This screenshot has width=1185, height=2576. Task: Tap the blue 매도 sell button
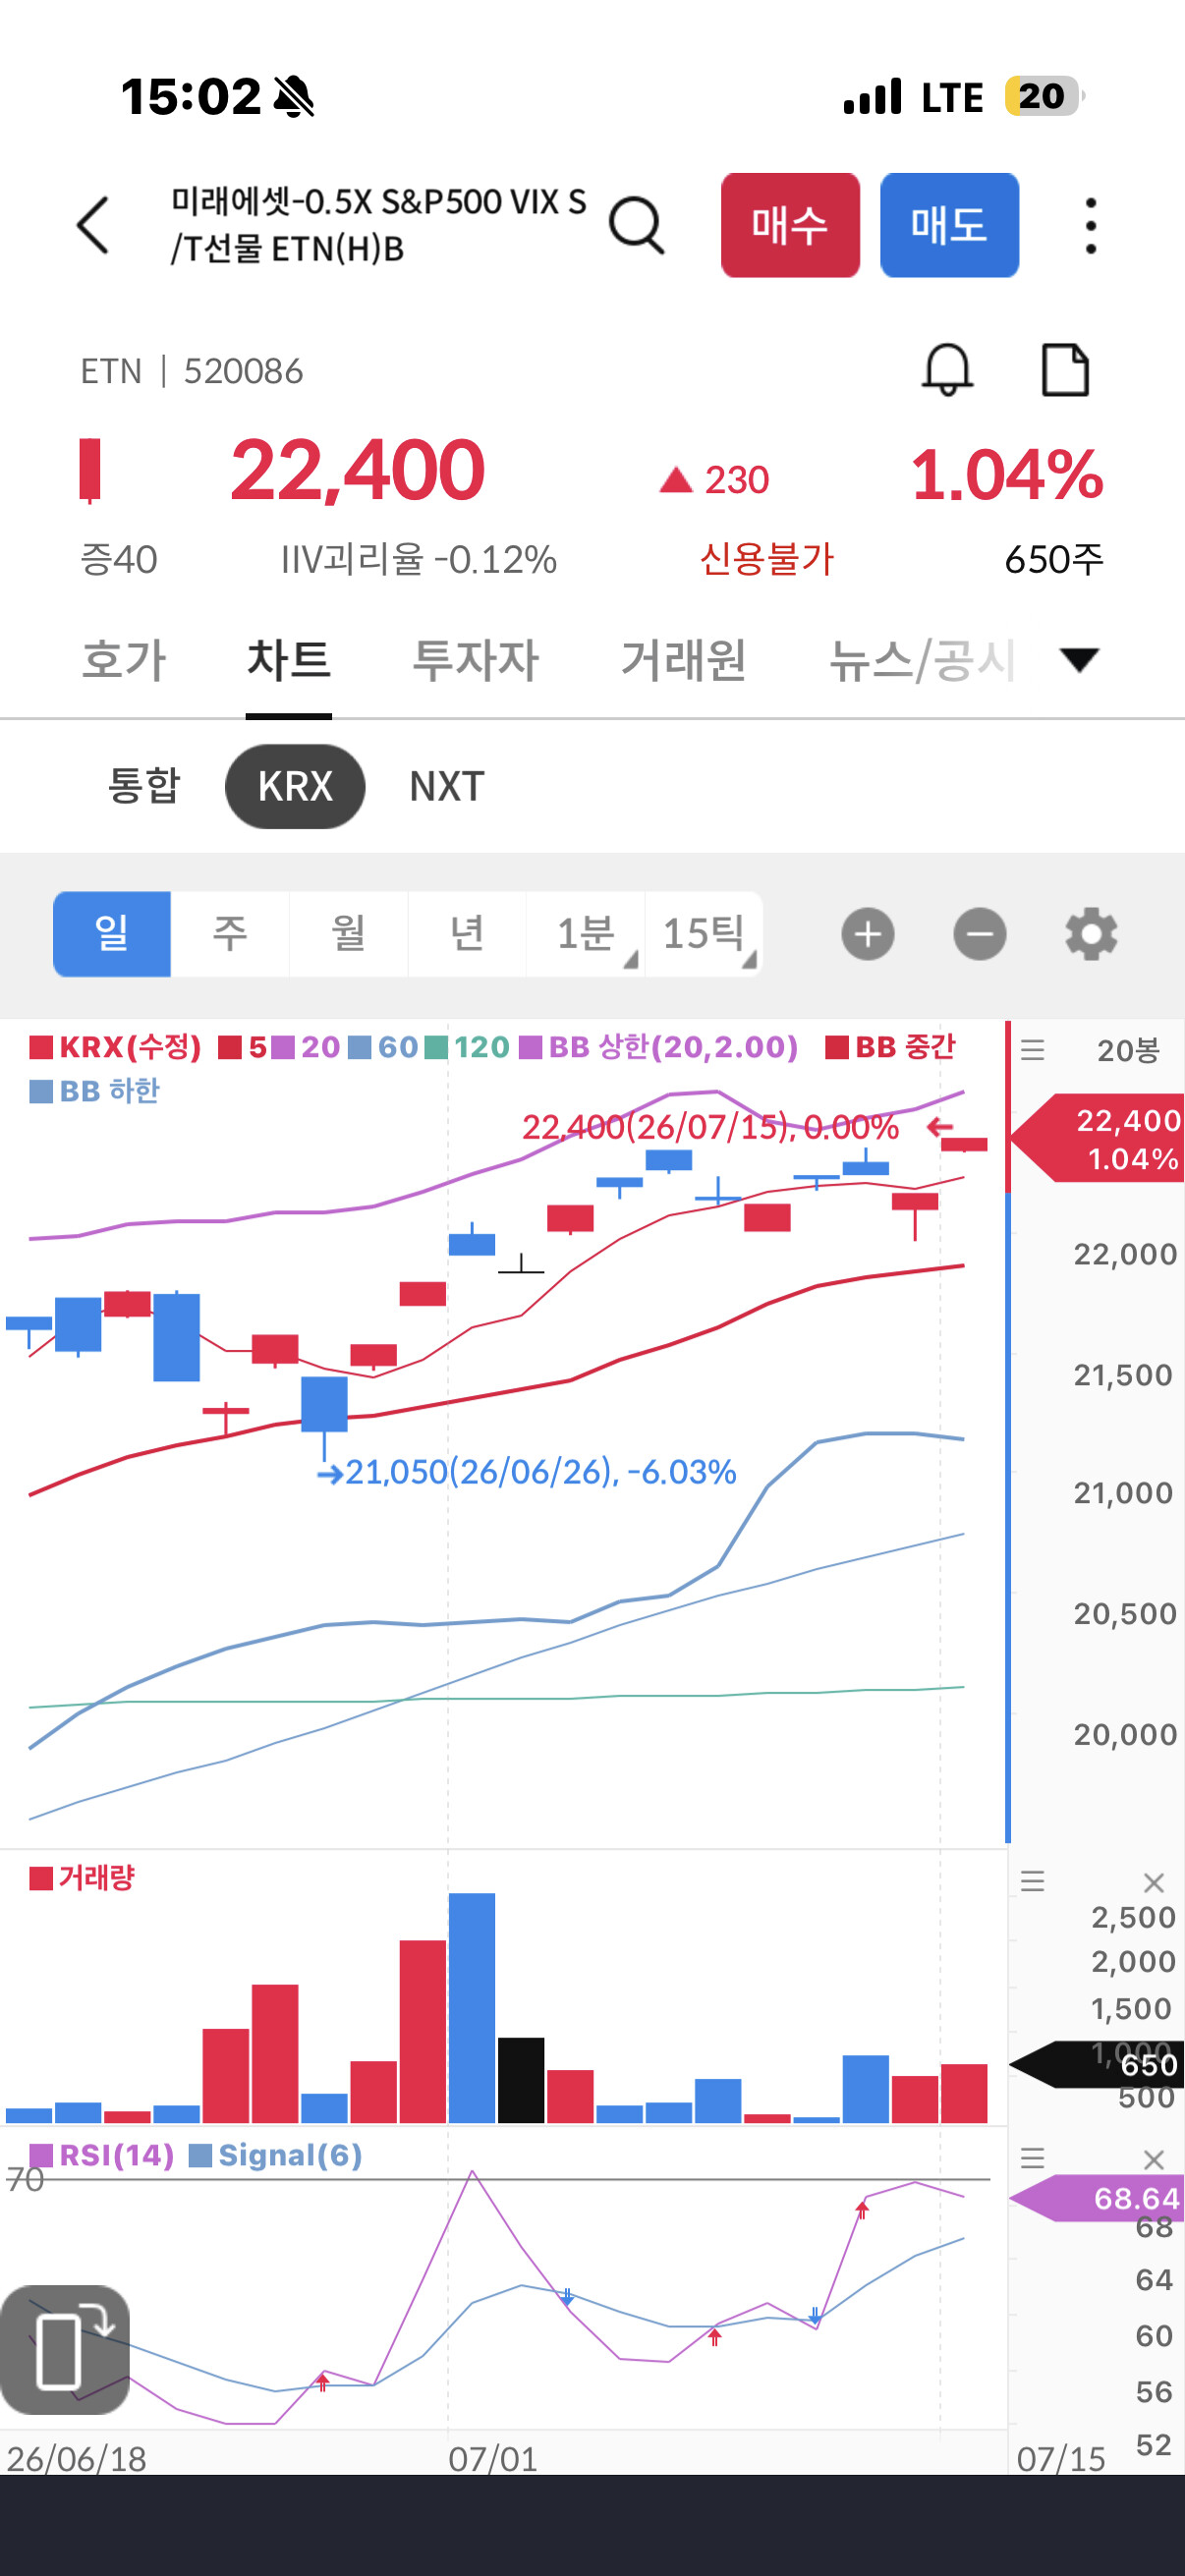pyautogui.click(x=949, y=225)
